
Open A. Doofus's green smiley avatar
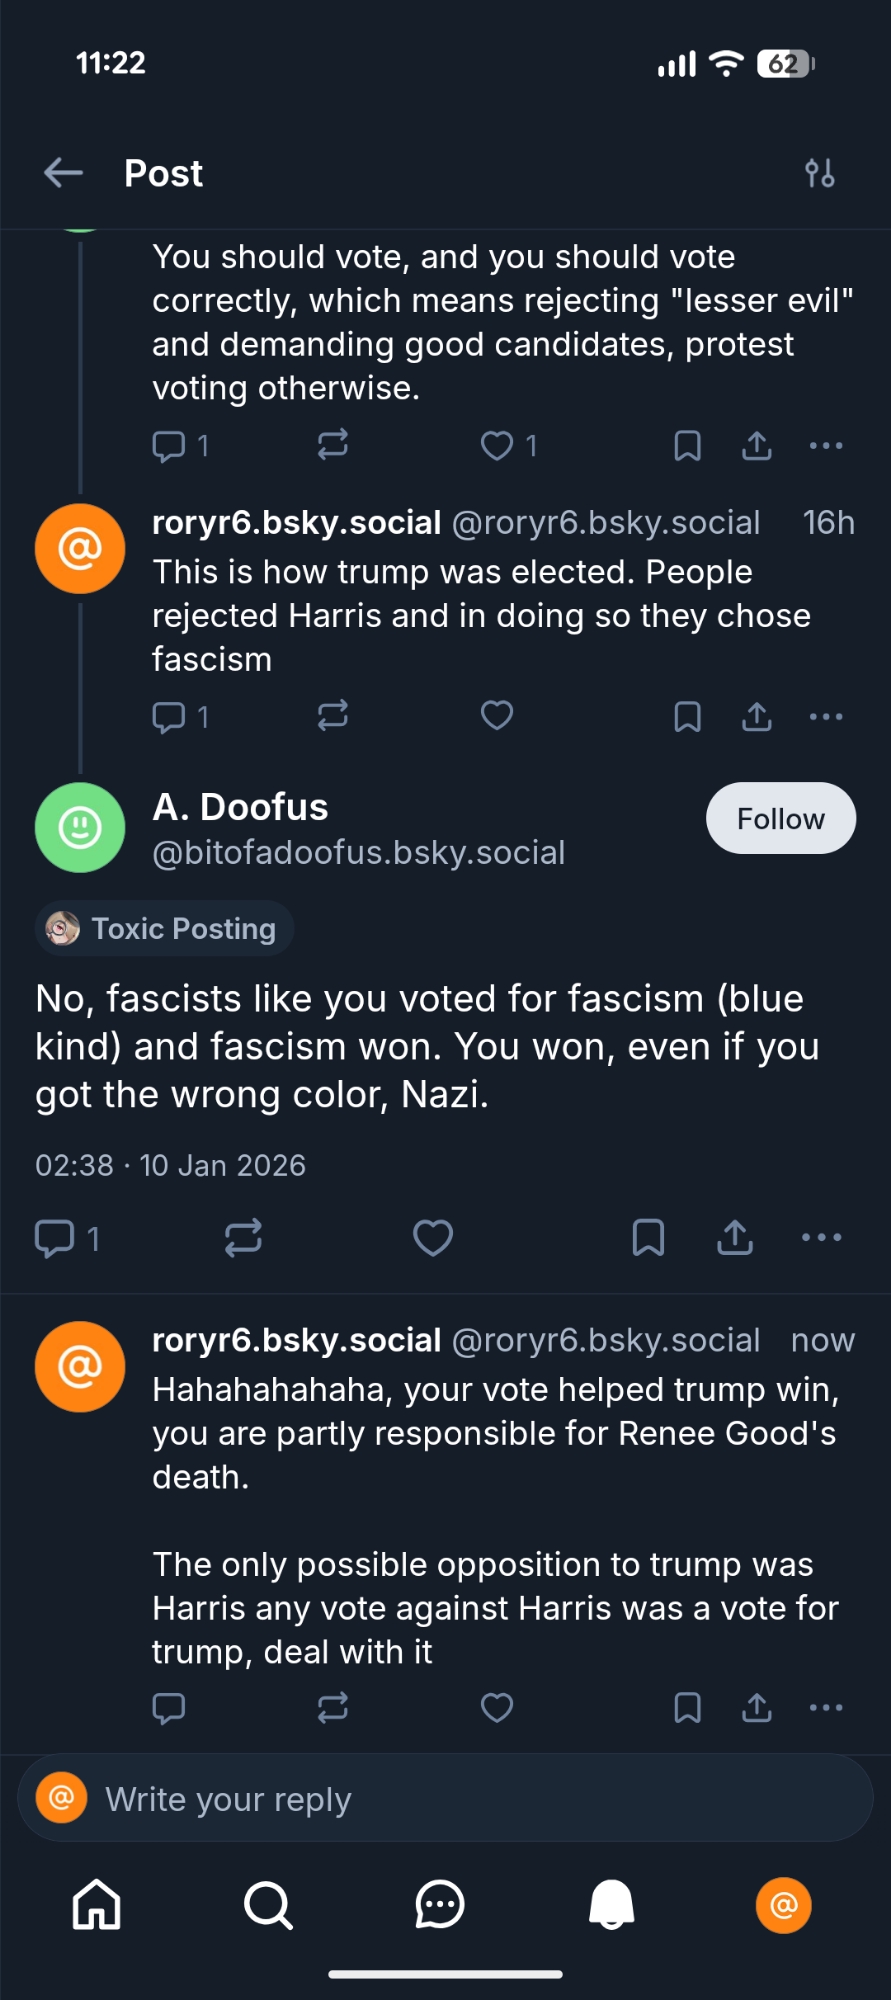80,828
